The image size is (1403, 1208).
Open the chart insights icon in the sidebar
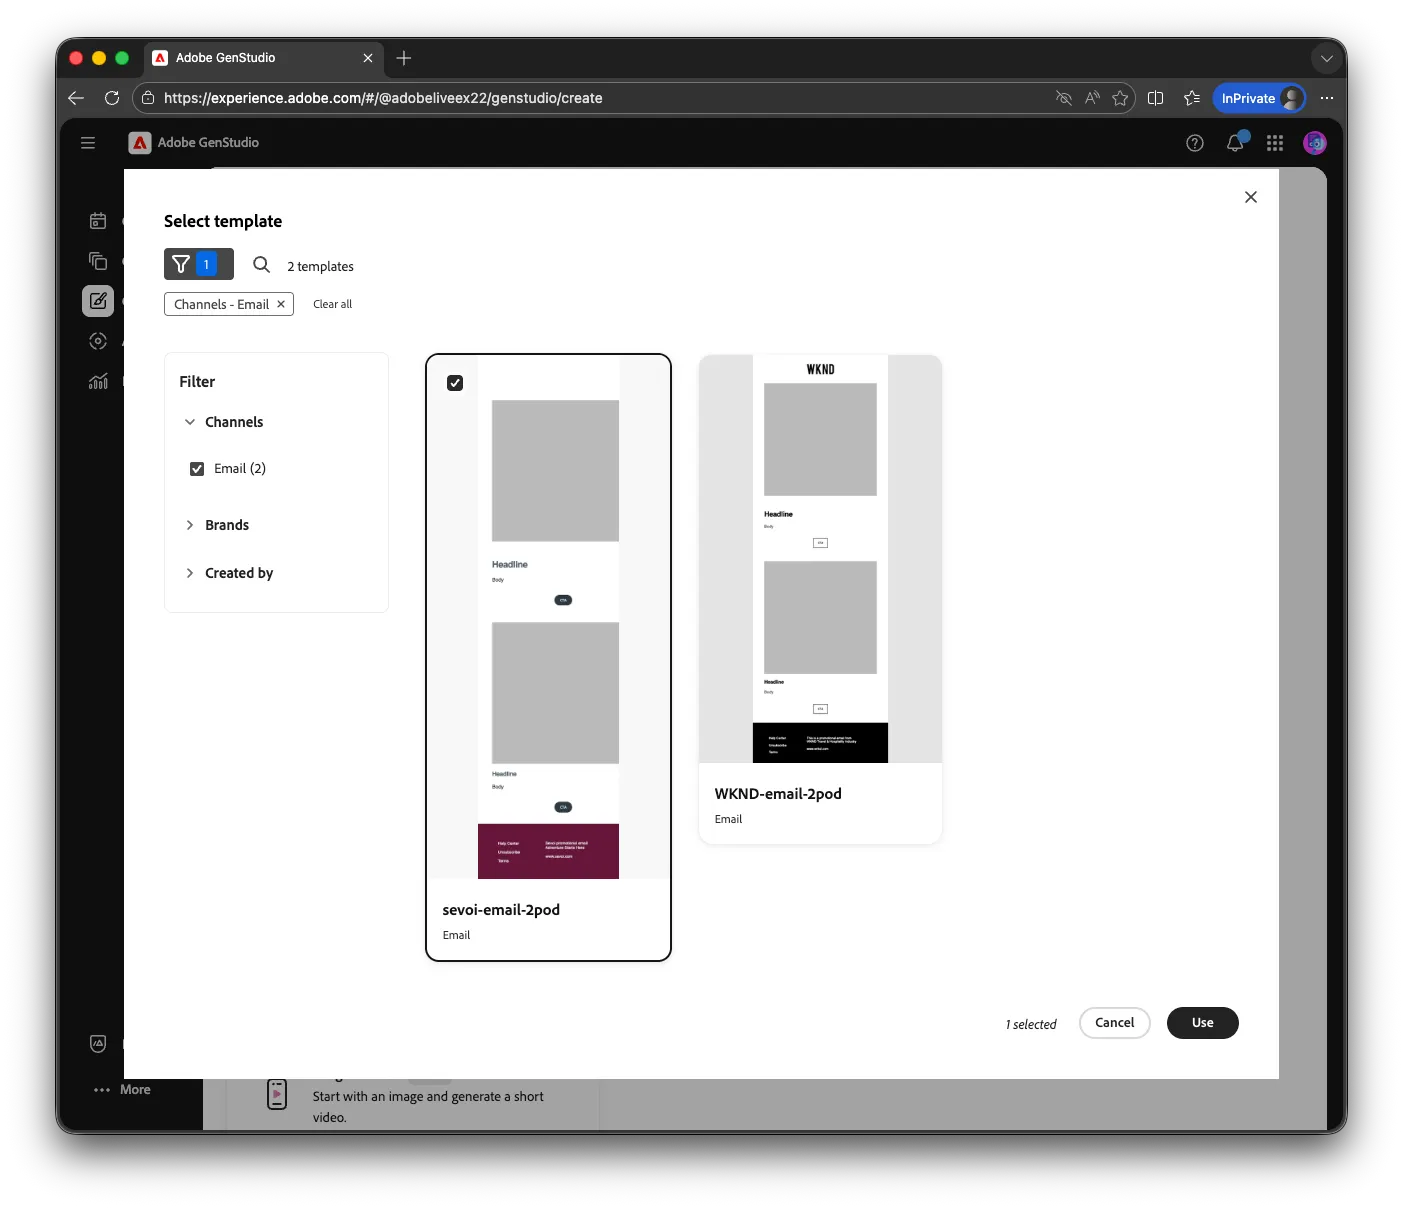[x=98, y=381]
